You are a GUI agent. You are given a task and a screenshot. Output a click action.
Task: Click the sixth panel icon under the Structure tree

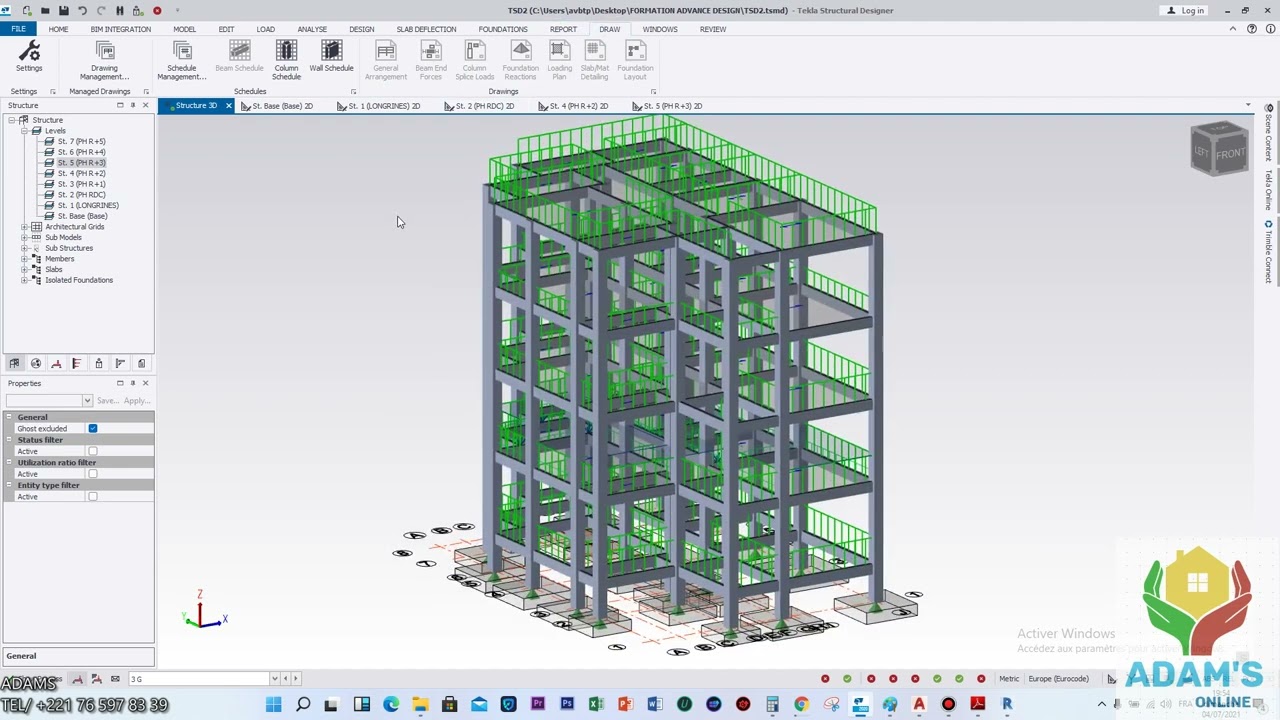point(120,364)
